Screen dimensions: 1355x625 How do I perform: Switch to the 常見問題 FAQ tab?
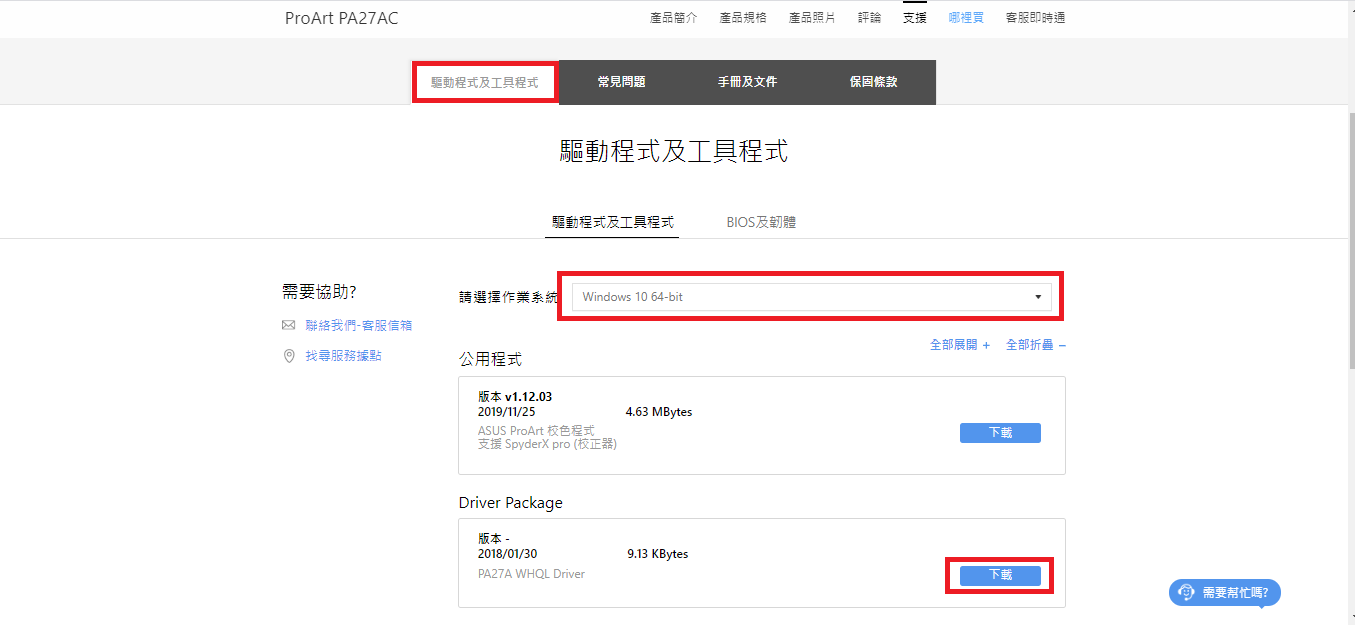[621, 82]
